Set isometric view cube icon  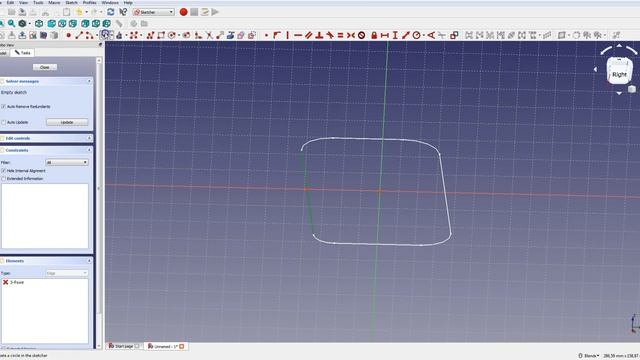(39, 24)
